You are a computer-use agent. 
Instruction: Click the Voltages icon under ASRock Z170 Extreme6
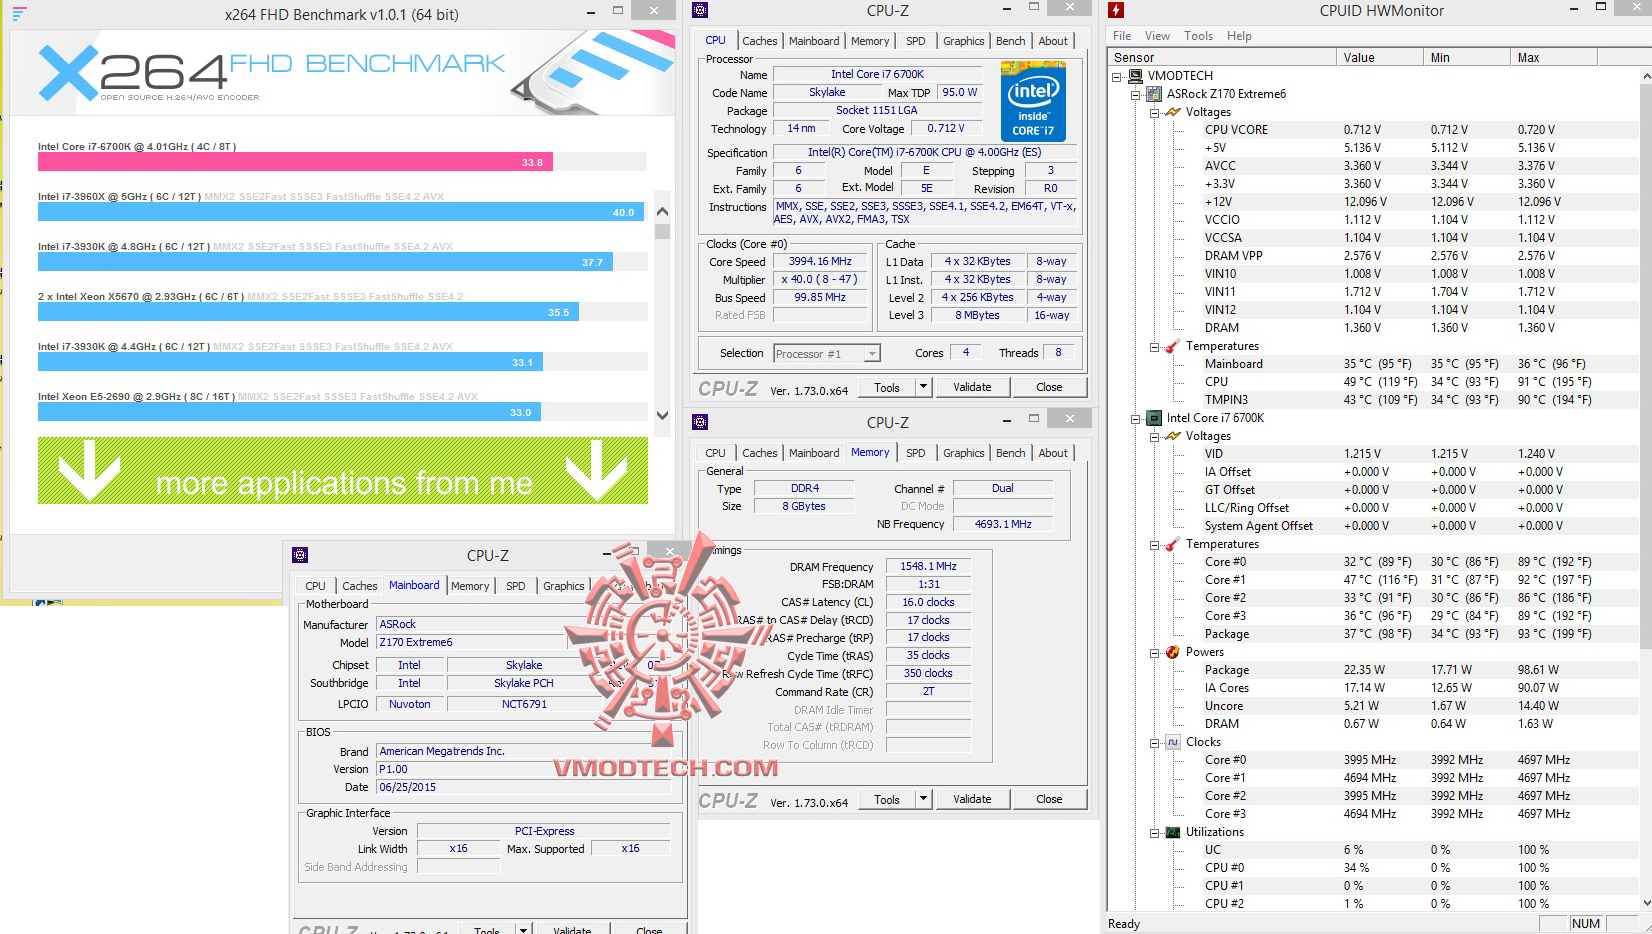pyautogui.click(x=1173, y=112)
